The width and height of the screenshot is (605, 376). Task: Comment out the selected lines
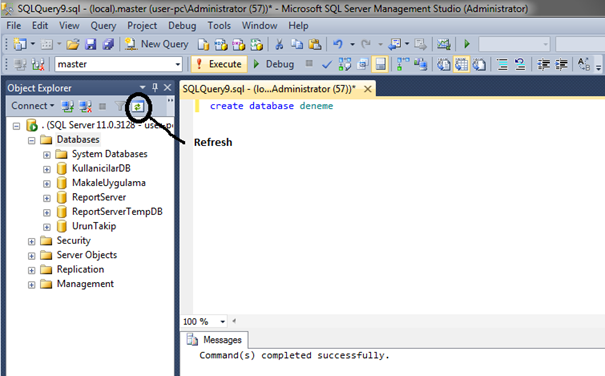pyautogui.click(x=502, y=64)
